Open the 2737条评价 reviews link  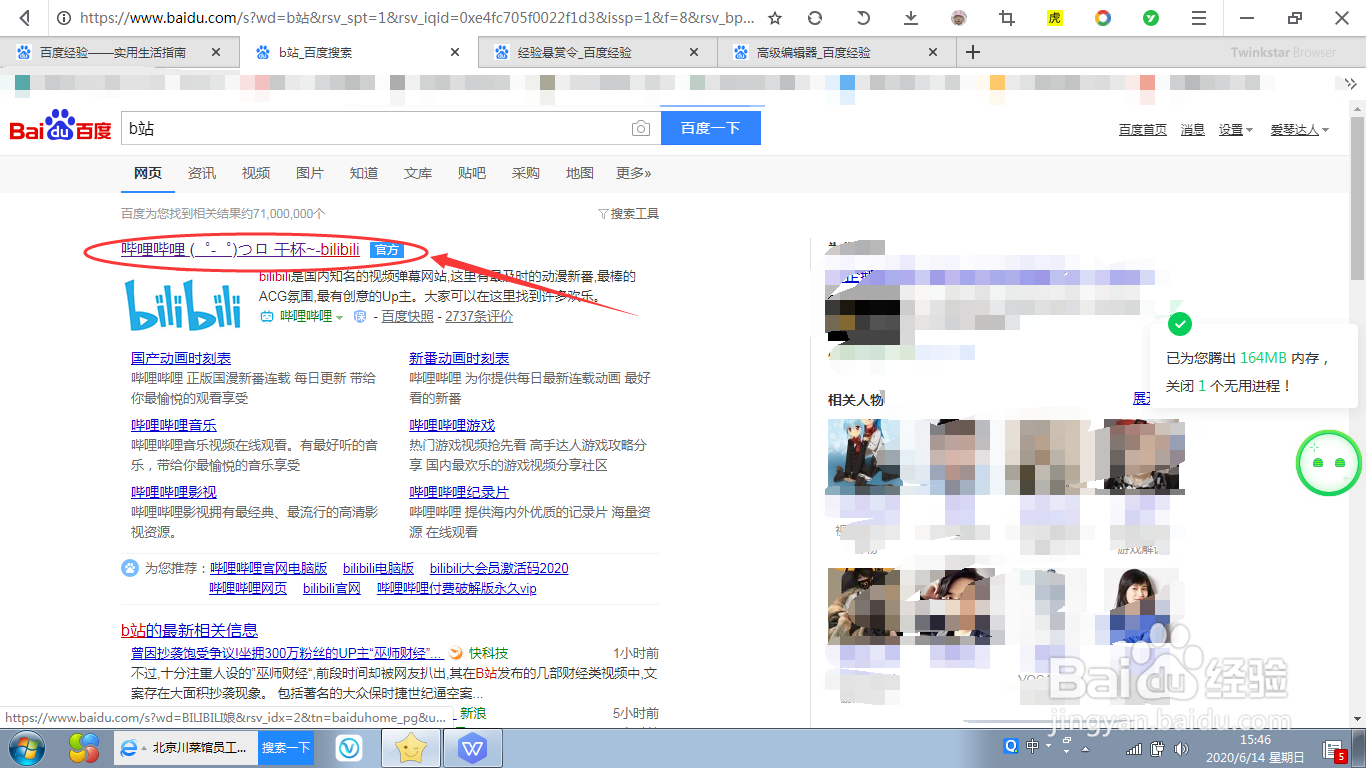[479, 316]
